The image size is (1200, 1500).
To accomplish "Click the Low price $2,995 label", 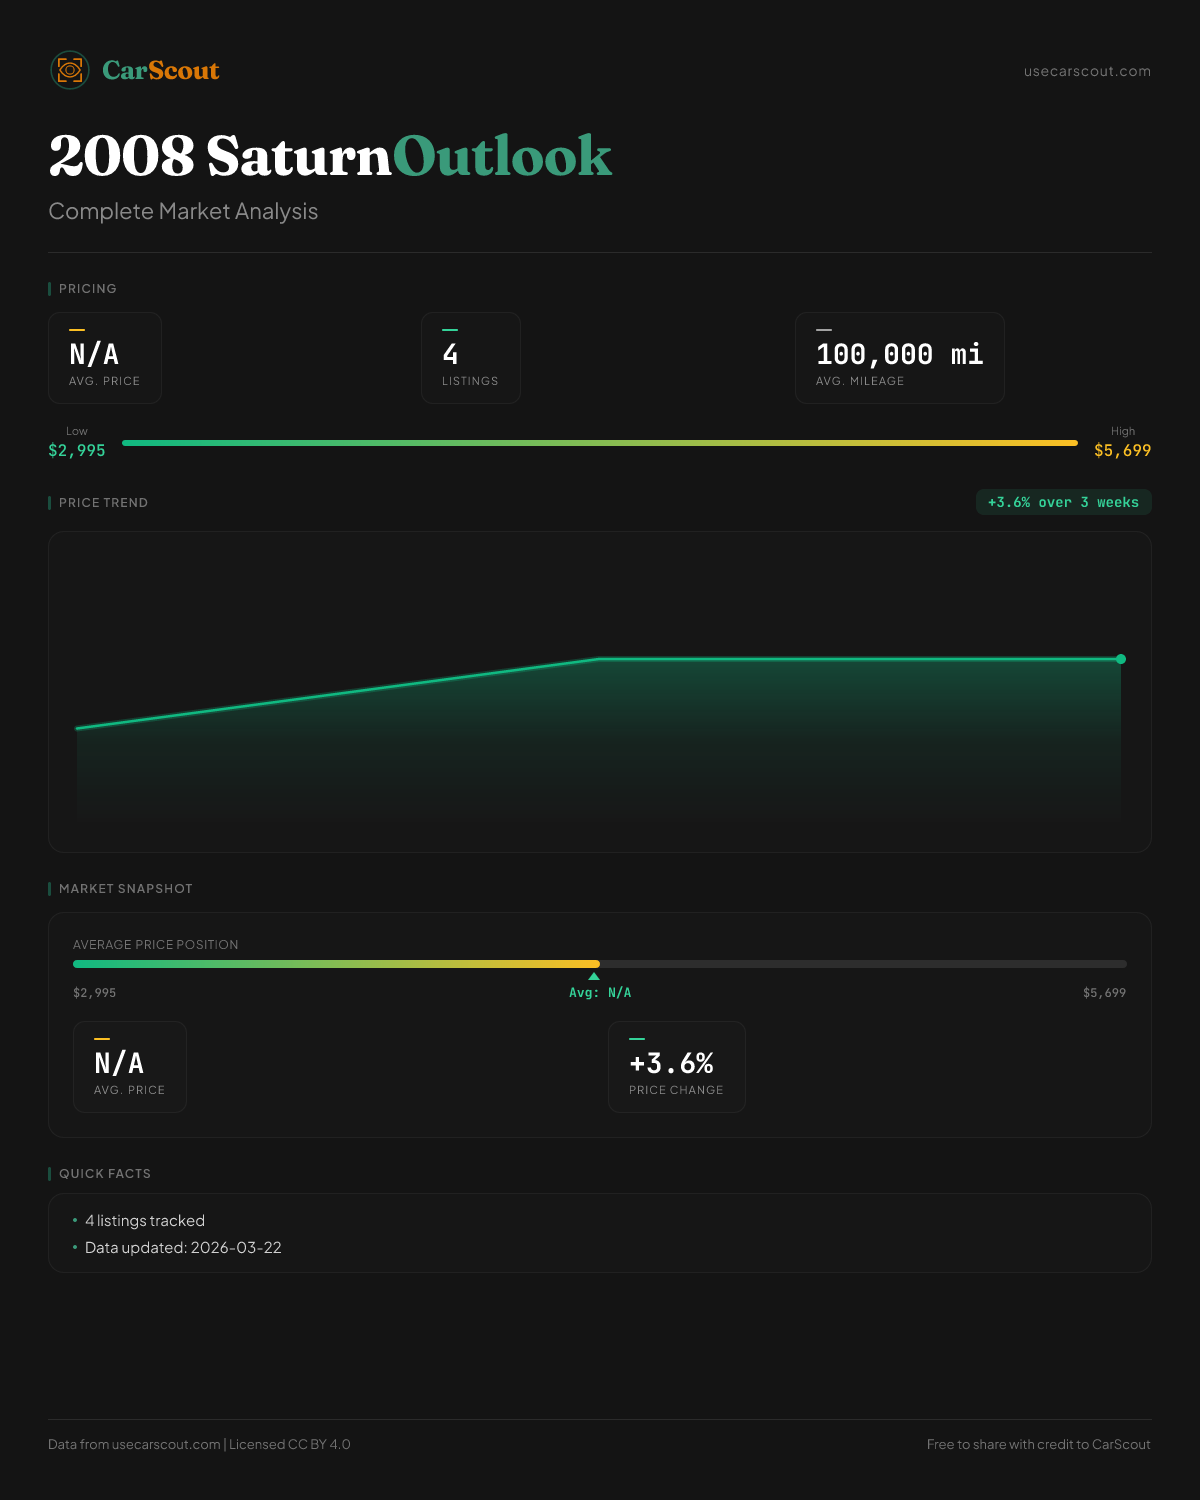I will coord(77,450).
